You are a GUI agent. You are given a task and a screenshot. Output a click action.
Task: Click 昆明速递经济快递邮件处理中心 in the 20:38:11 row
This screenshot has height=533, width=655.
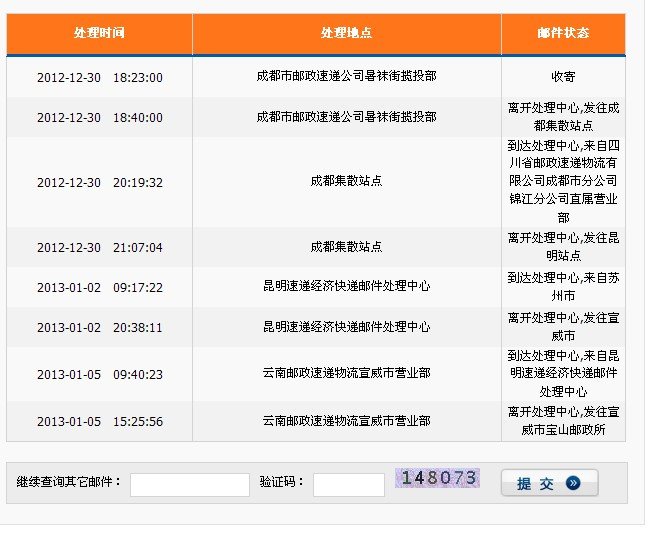pyautogui.click(x=346, y=327)
